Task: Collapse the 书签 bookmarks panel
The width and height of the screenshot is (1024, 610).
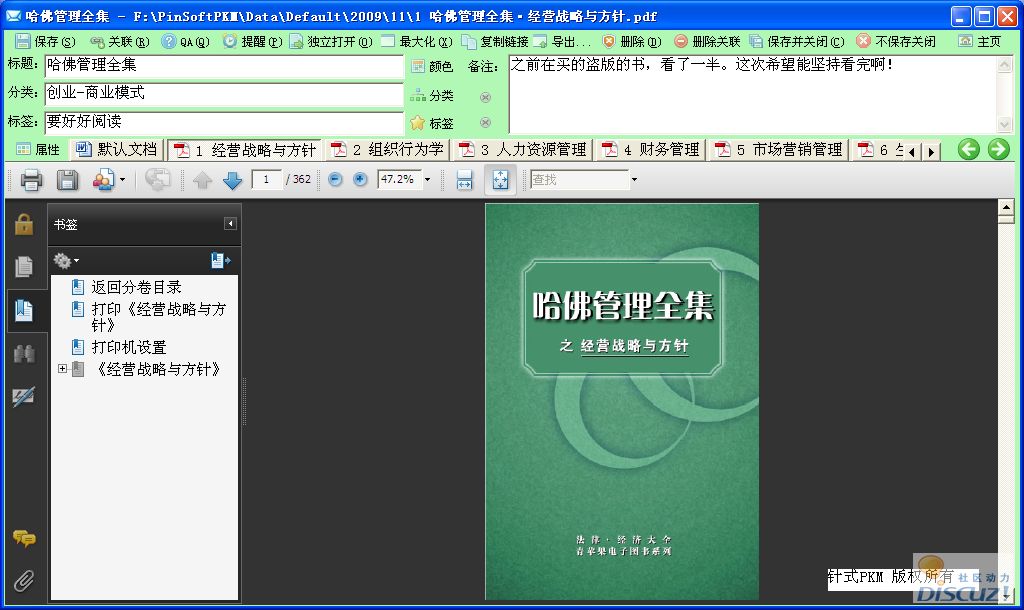Action: (x=230, y=224)
